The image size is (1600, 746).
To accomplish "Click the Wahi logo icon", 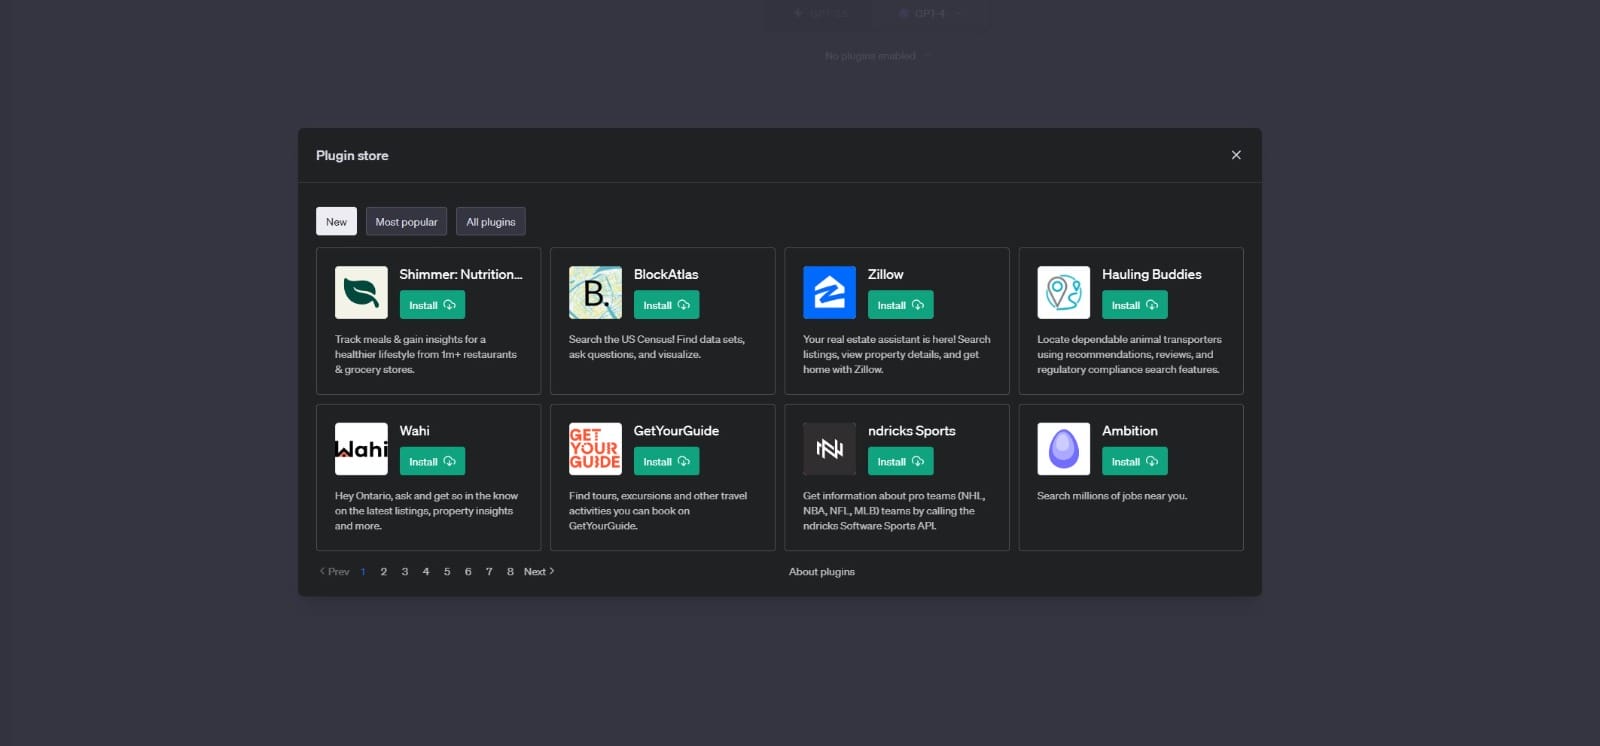I will [x=361, y=449].
